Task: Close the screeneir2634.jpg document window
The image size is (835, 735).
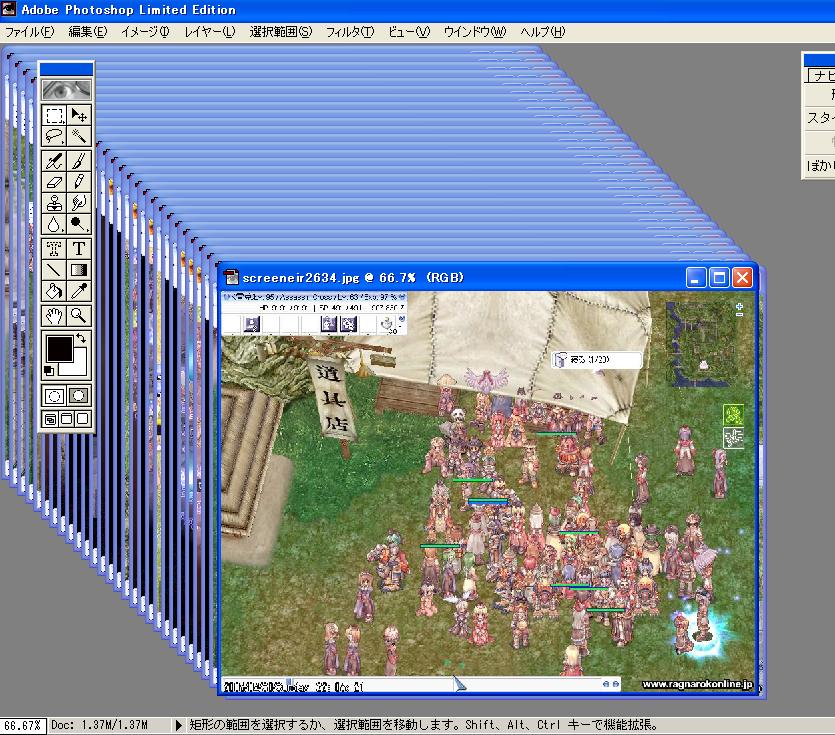Action: coord(742,277)
